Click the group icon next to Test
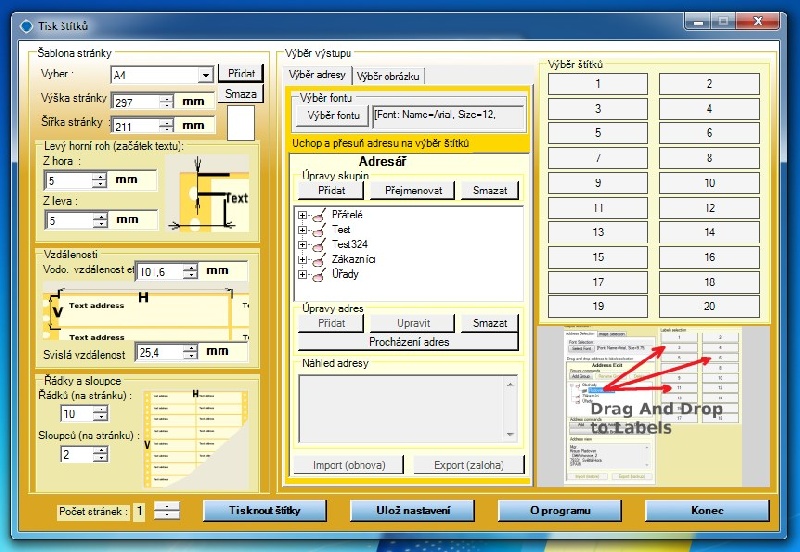Viewport: 800px width, 552px height. [319, 230]
